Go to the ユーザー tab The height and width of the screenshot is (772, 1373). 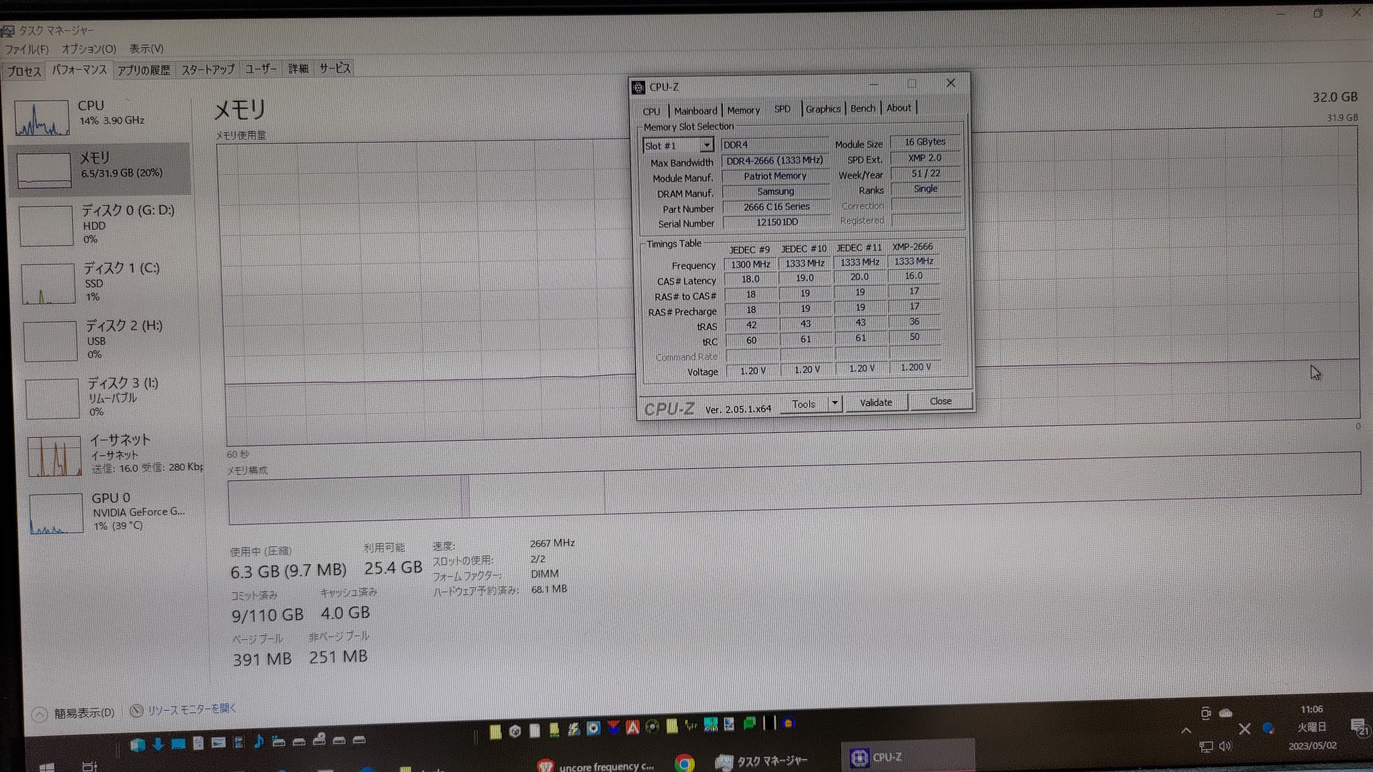pos(261,69)
